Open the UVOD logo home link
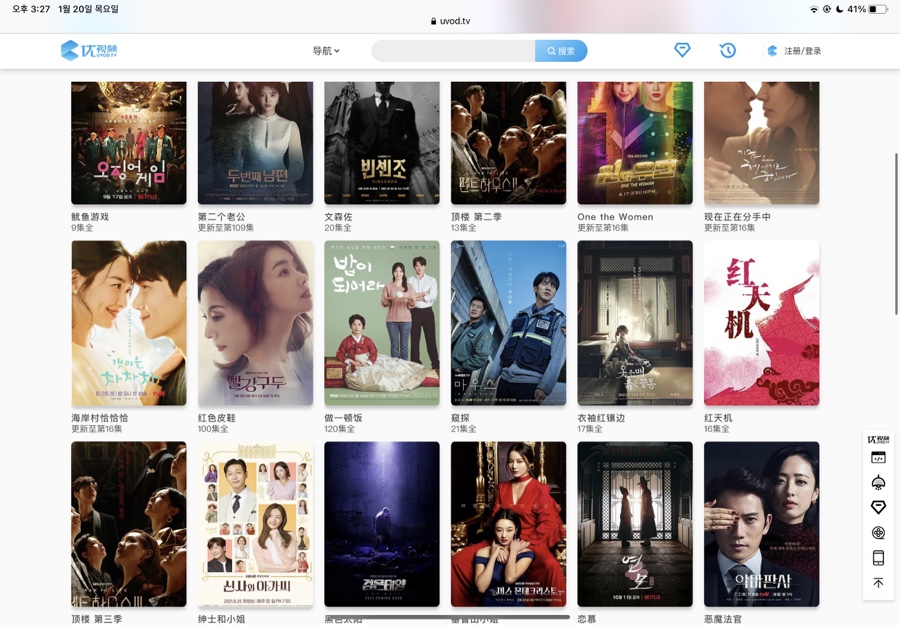Screen dimensions: 900x625 pyautogui.click(x=89, y=51)
